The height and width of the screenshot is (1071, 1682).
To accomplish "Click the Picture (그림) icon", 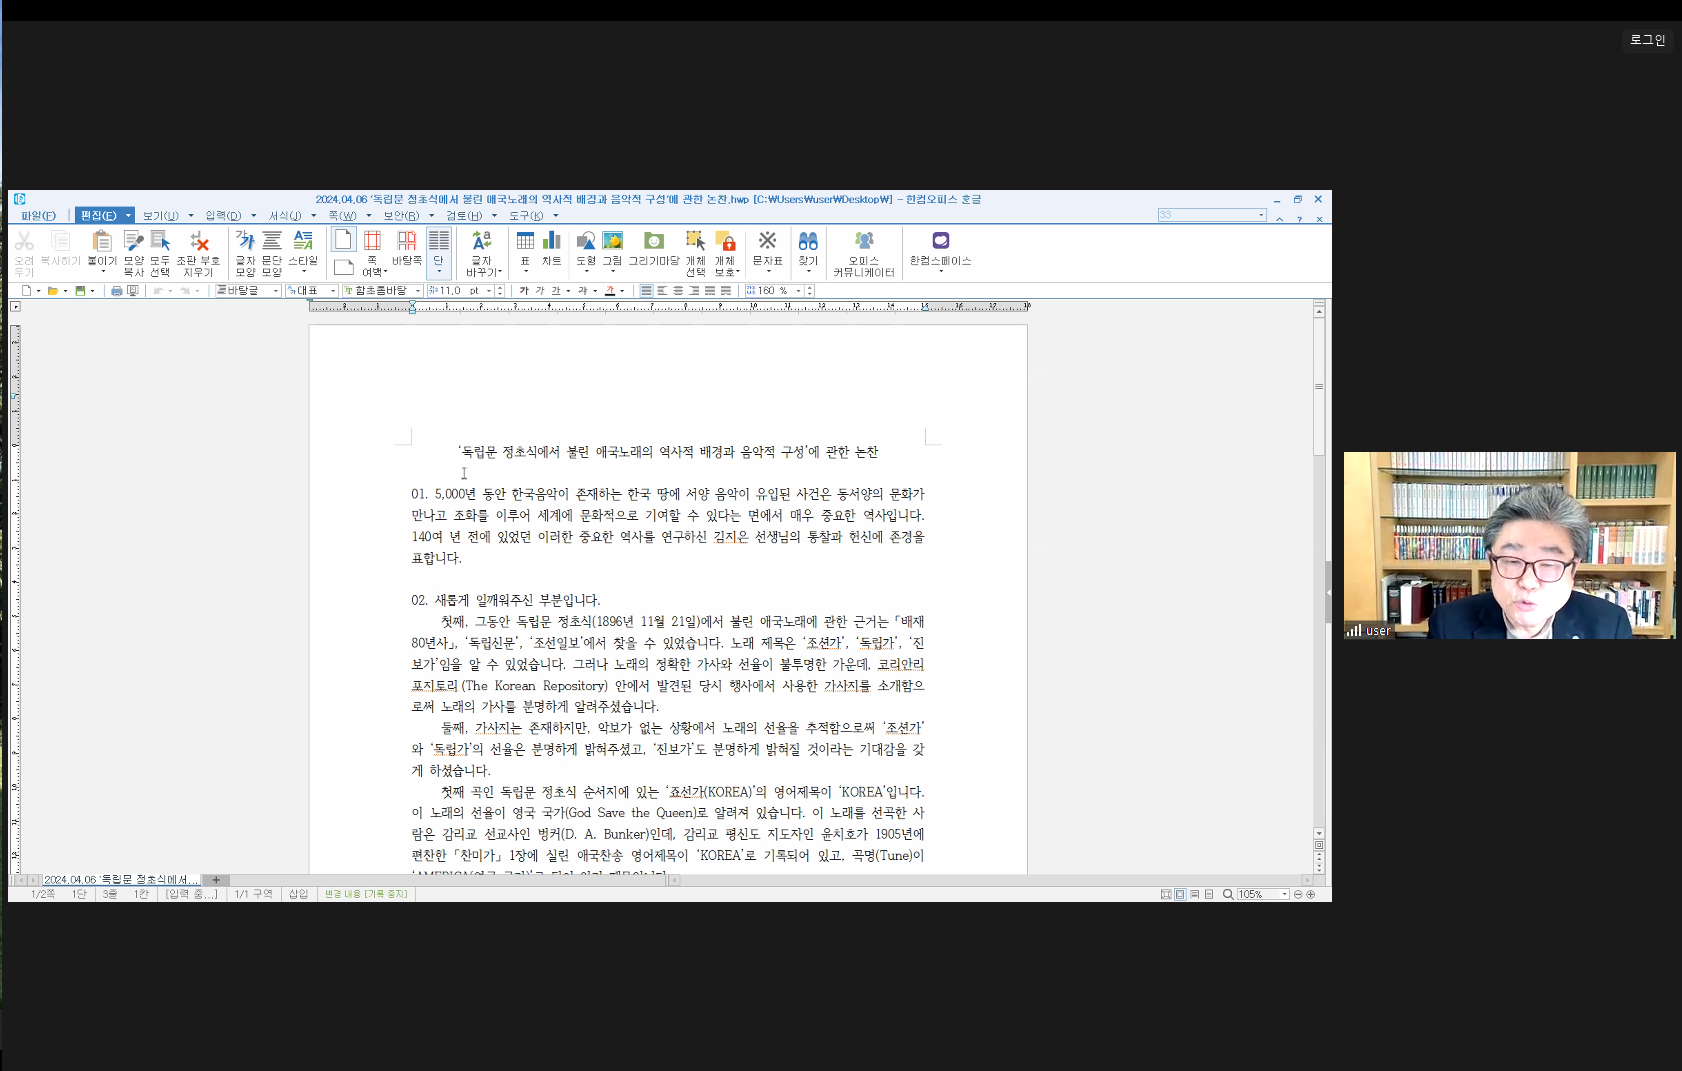I will point(612,241).
